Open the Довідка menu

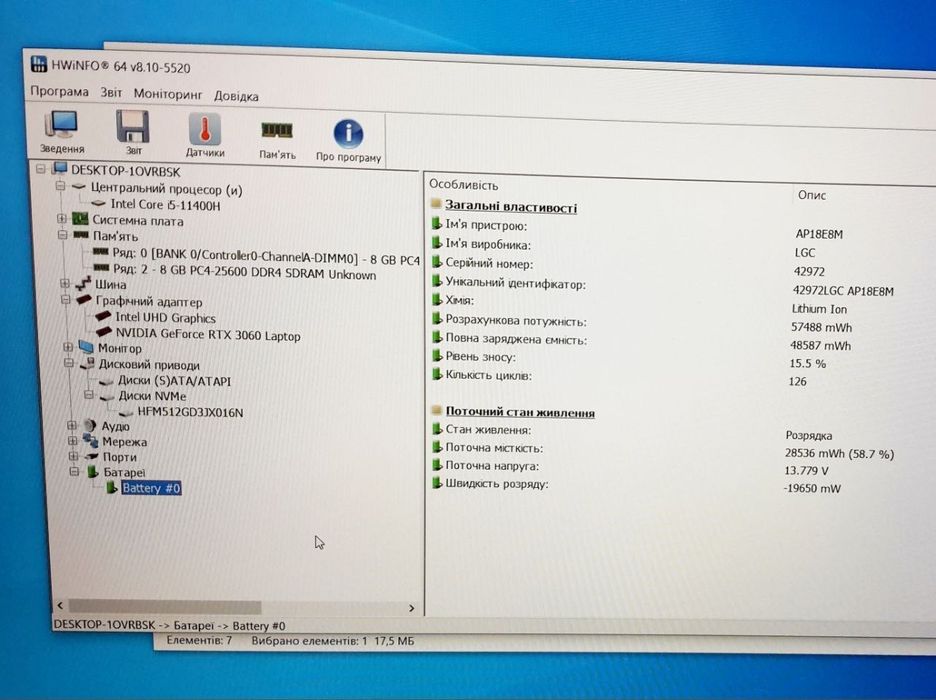[x=236, y=95]
